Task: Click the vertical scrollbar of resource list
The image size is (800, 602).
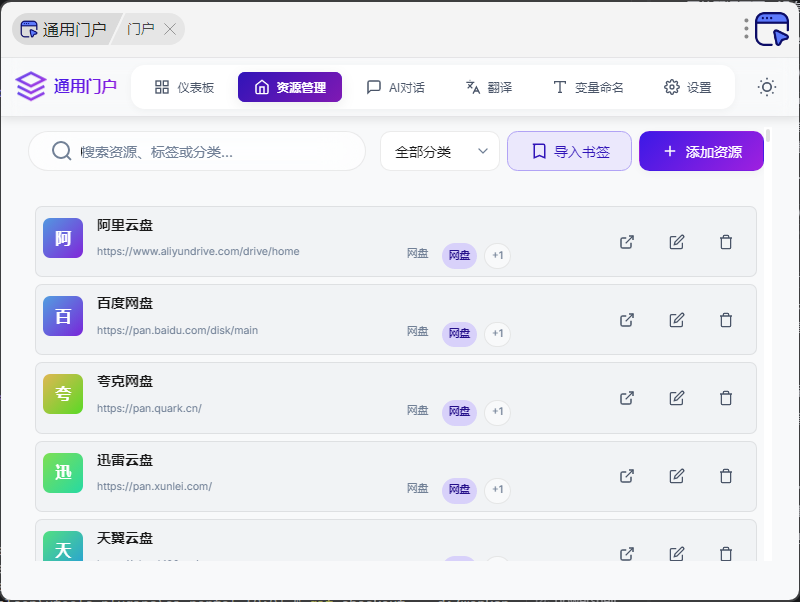Action: pyautogui.click(x=767, y=300)
